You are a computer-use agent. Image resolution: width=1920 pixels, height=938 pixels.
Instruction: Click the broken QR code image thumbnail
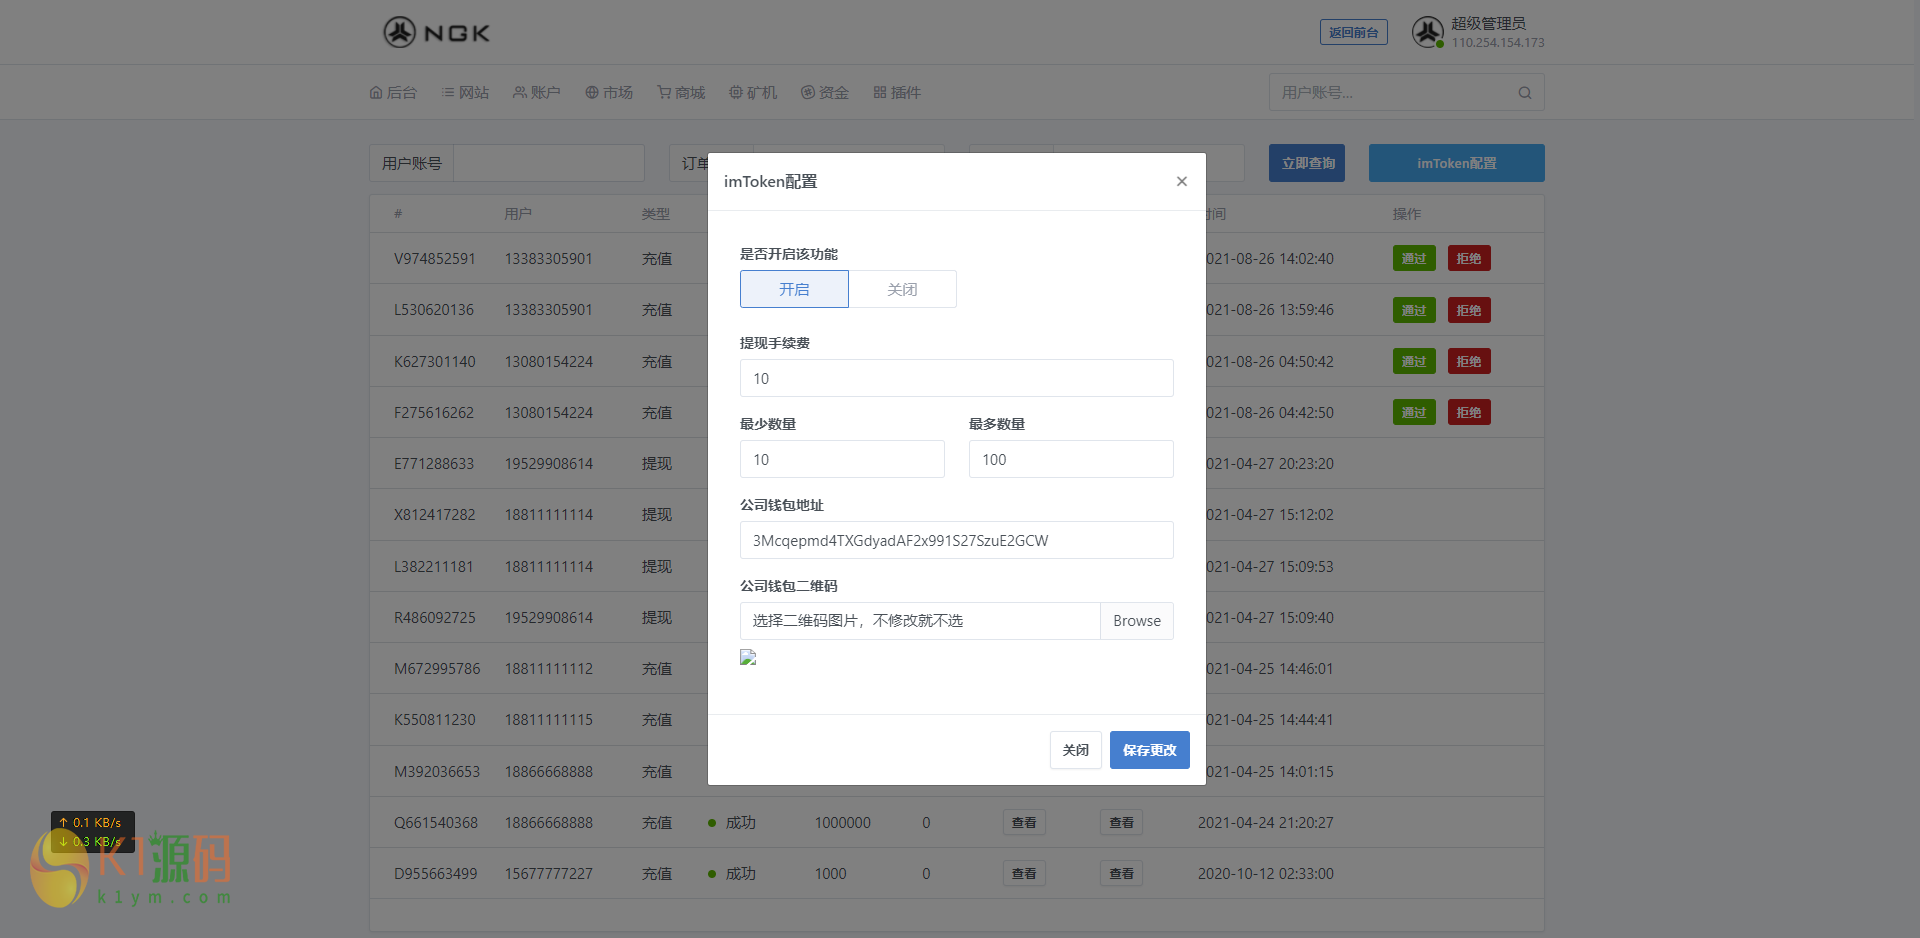(748, 657)
